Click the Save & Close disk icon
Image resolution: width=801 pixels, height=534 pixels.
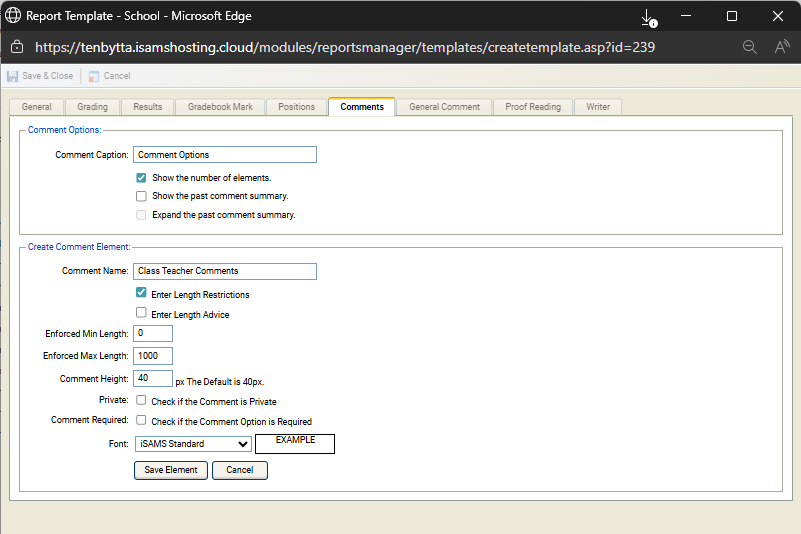(13, 76)
